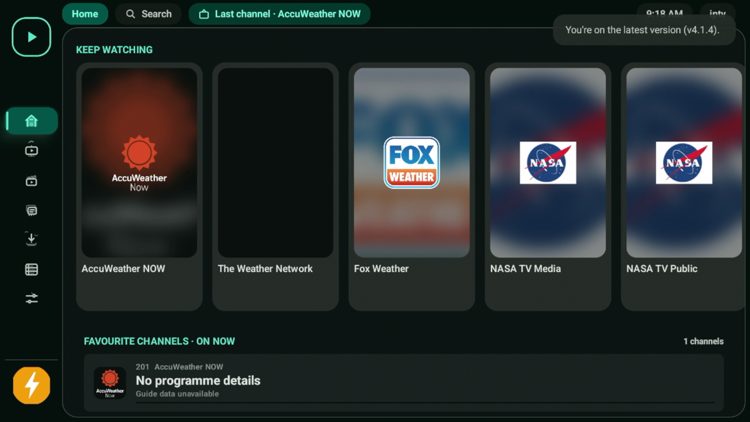
Task: Click the "1 channels" count label
Action: 703,341
